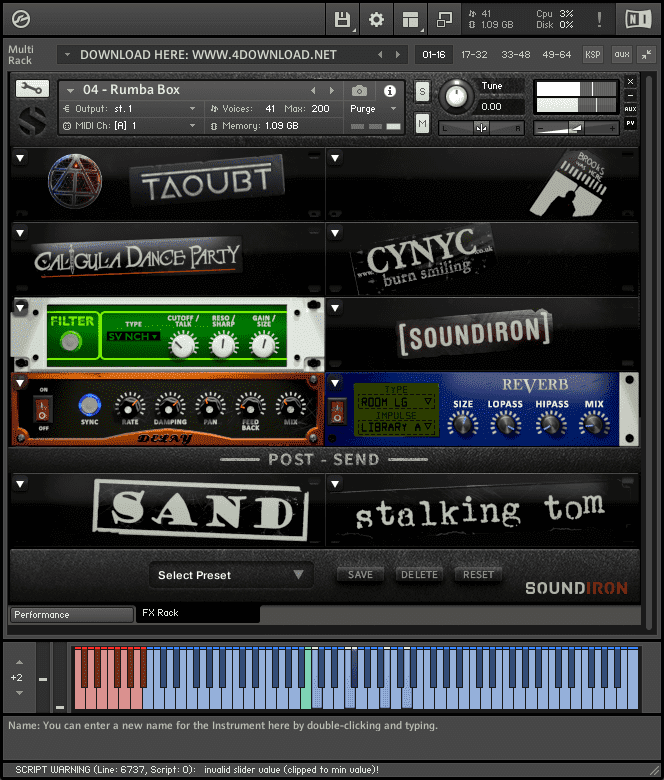Switch to the Performance tab
Screen dimensions: 664x780
coord(72,615)
